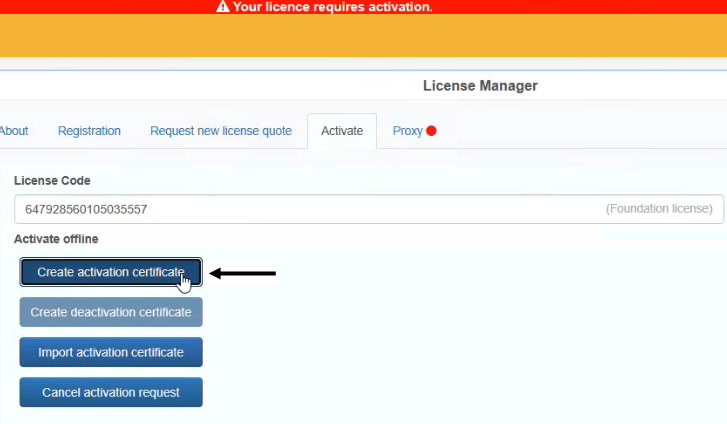Click the License Manager heading
The height and width of the screenshot is (424, 727).
coord(480,86)
